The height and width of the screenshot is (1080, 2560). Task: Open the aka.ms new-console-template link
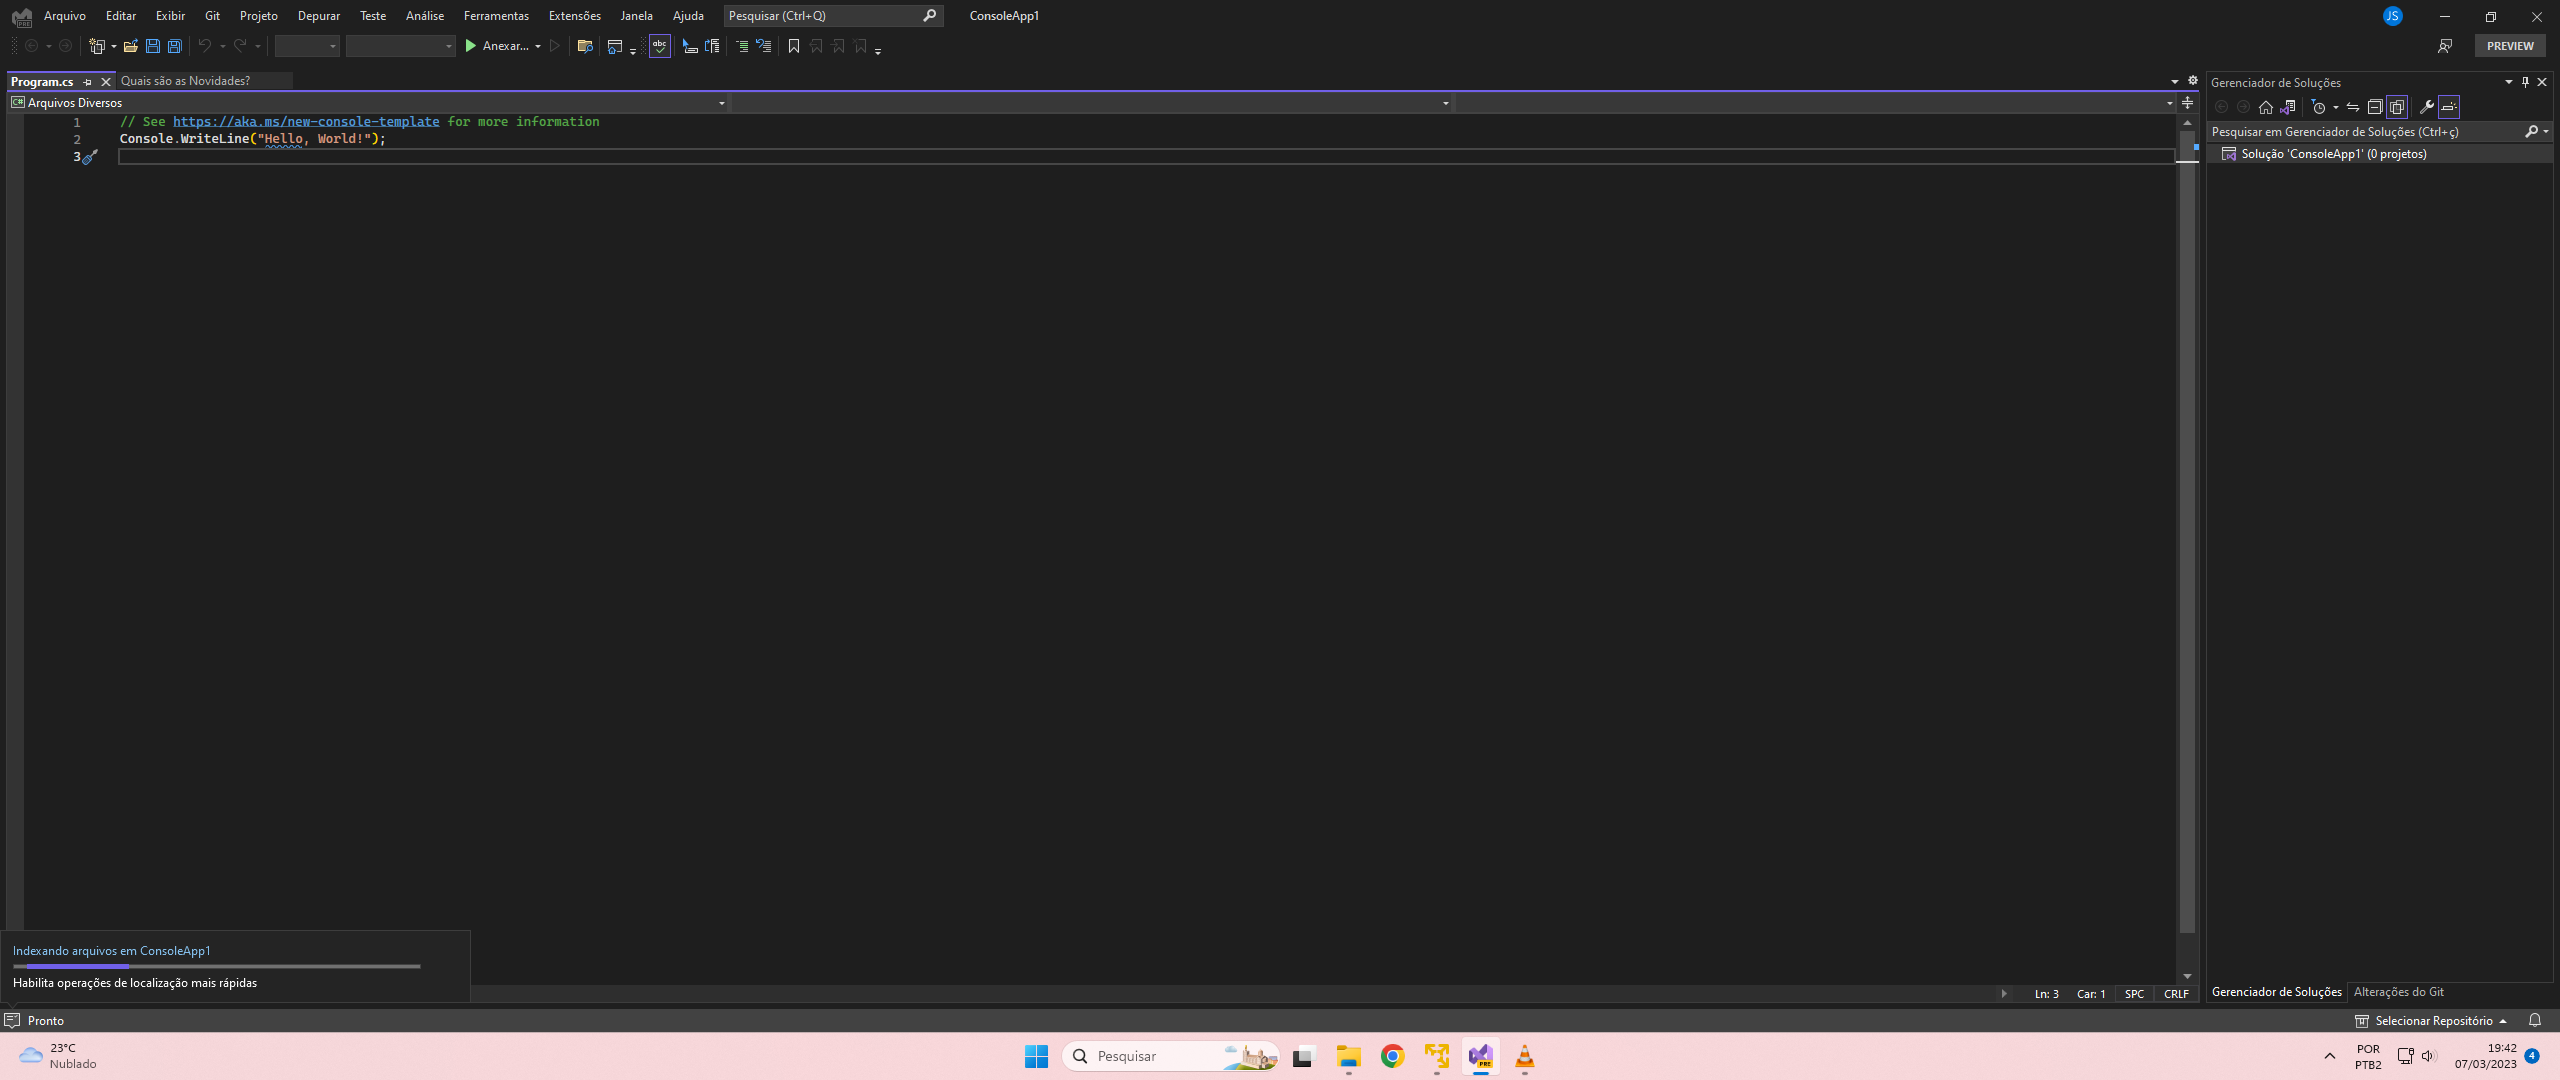(x=306, y=122)
